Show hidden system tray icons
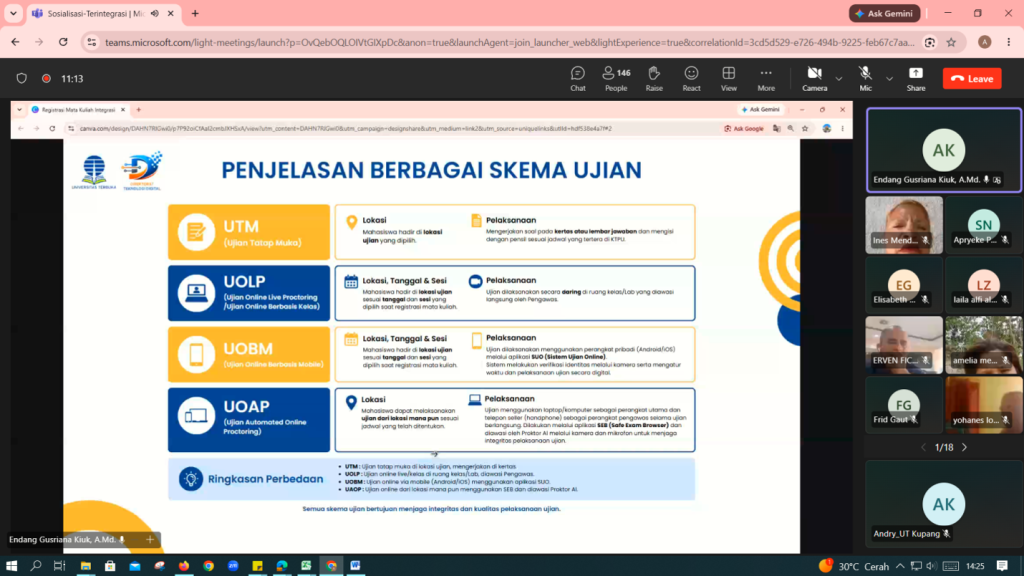The height and width of the screenshot is (576, 1024). coord(900,566)
